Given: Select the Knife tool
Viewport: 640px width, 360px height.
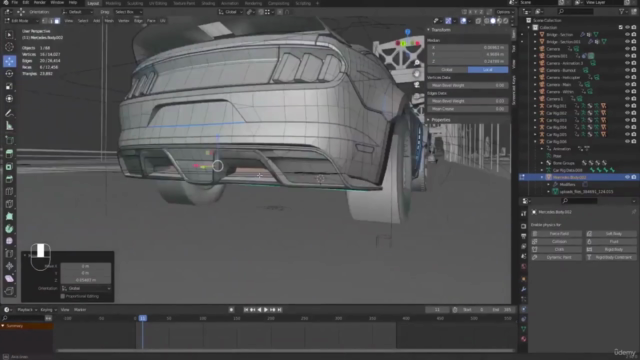Looking at the screenshot, I should [x=9, y=204].
